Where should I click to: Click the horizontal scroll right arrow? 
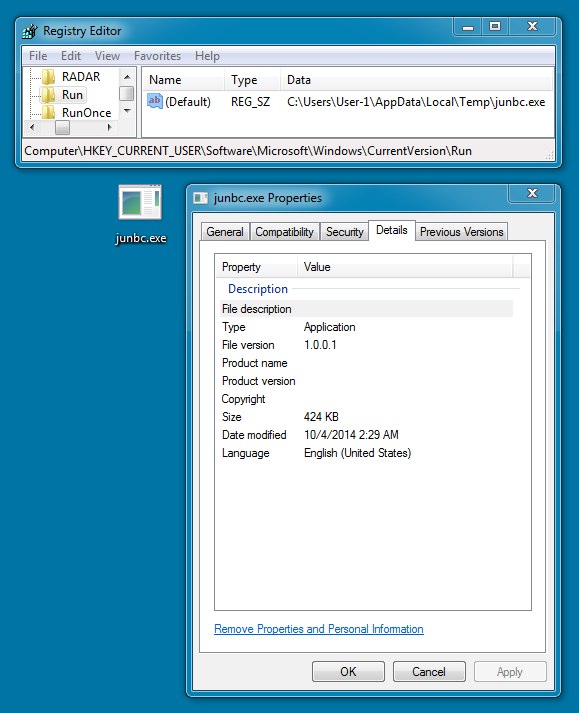[x=110, y=128]
